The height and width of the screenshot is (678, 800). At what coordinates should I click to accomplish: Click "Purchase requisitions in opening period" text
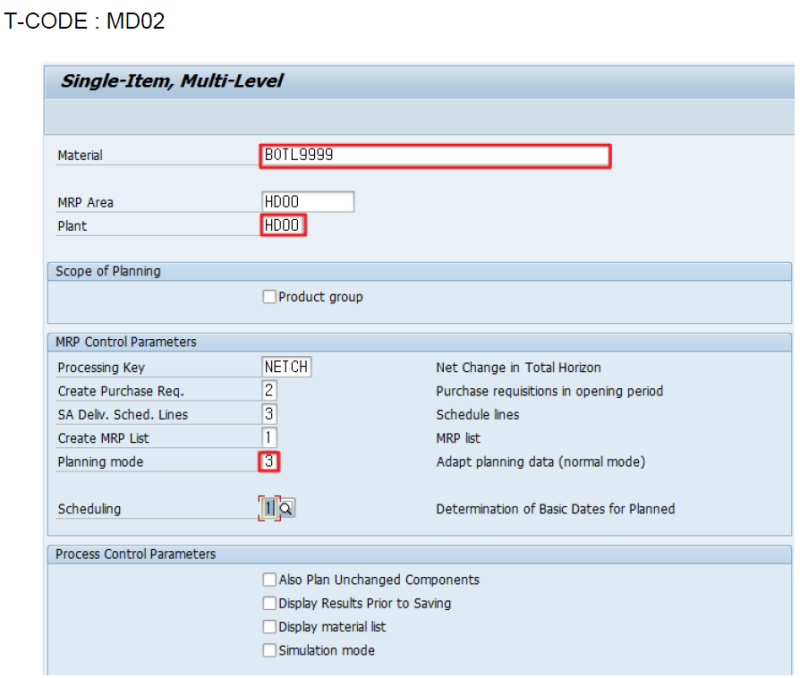[x=549, y=391]
